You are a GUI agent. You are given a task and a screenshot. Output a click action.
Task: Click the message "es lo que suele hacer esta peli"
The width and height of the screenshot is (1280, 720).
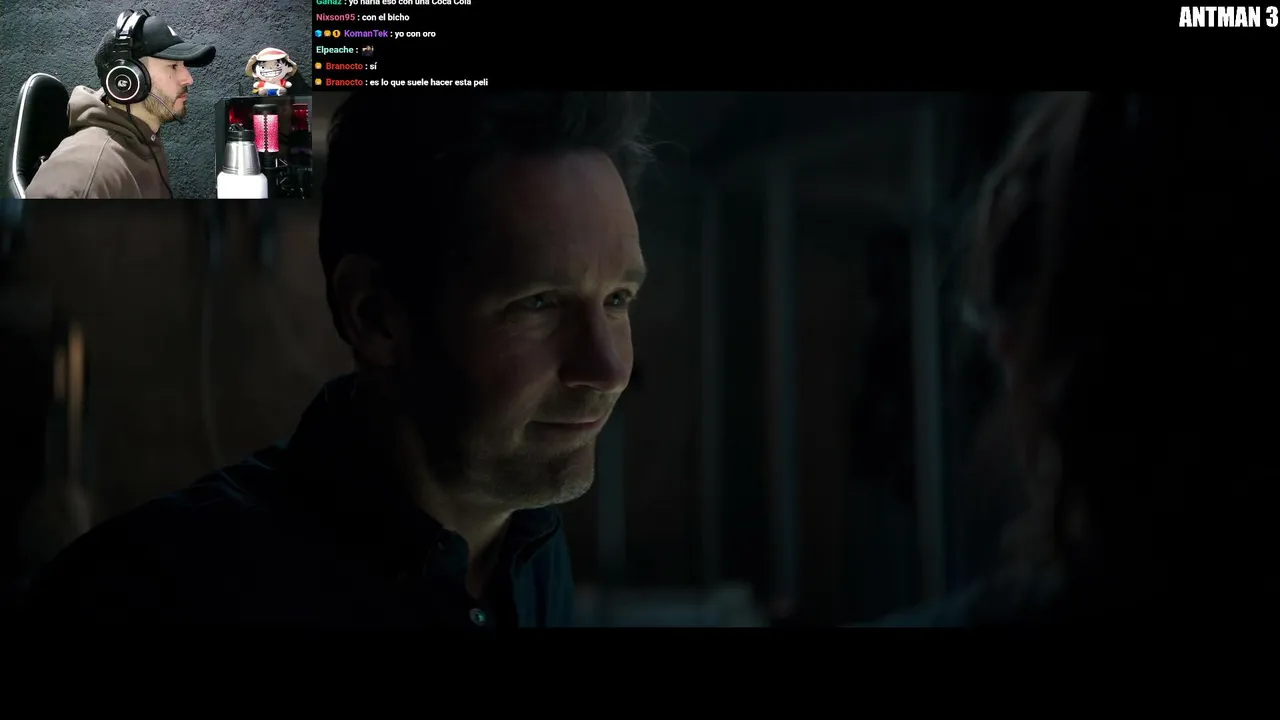coord(429,82)
